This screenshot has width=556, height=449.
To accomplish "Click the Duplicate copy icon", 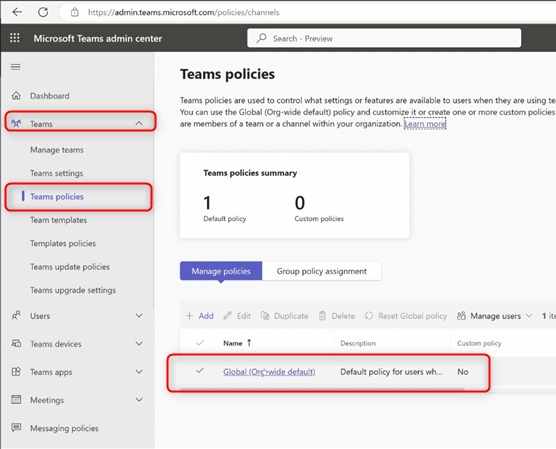I will point(265,315).
